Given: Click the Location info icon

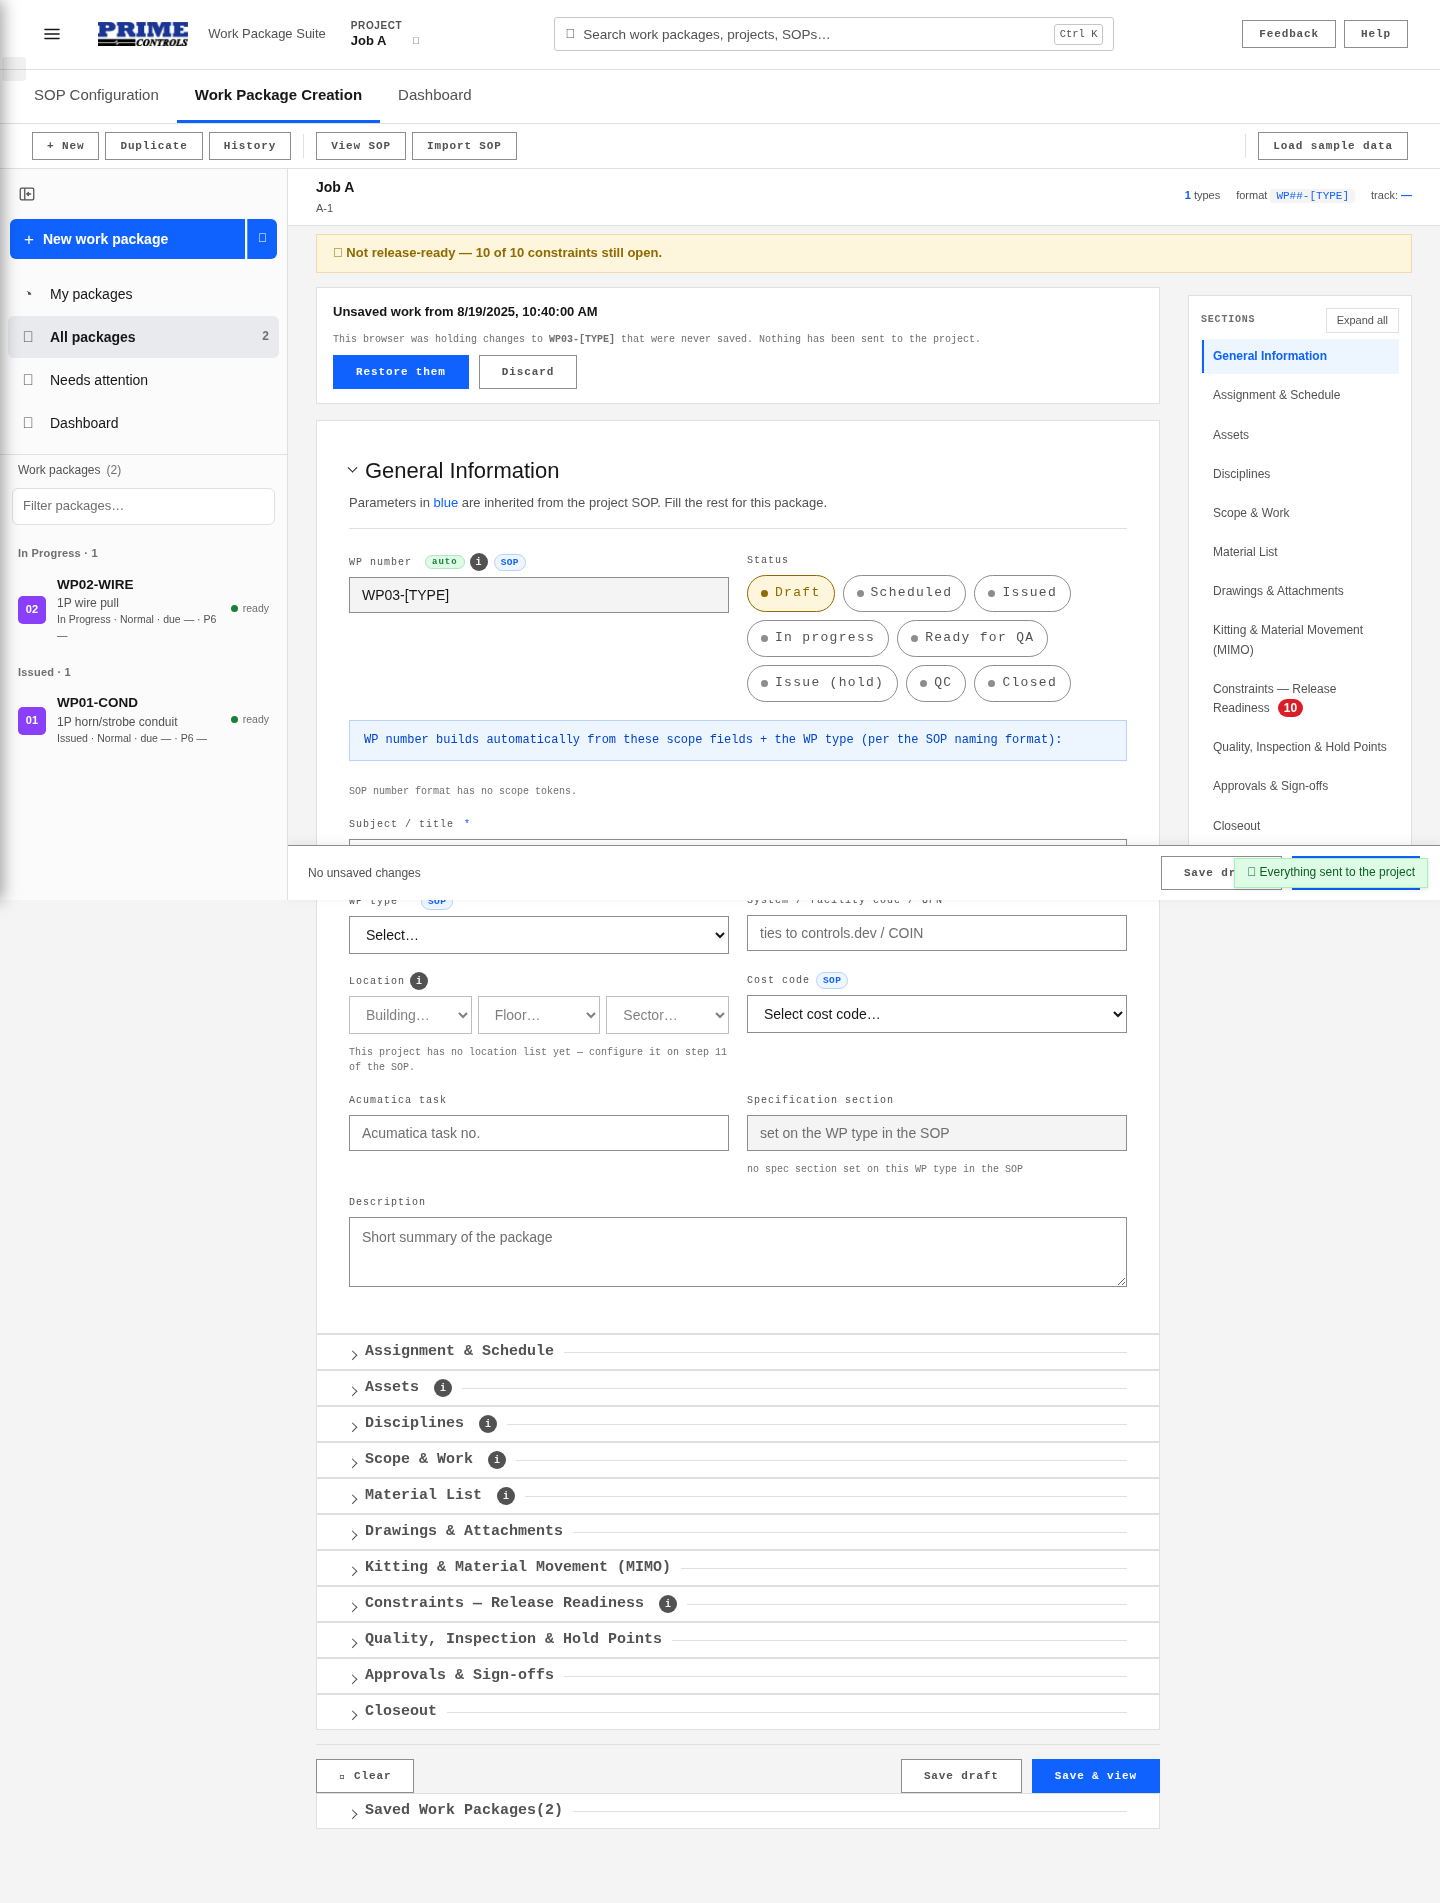Looking at the screenshot, I should [x=419, y=981].
